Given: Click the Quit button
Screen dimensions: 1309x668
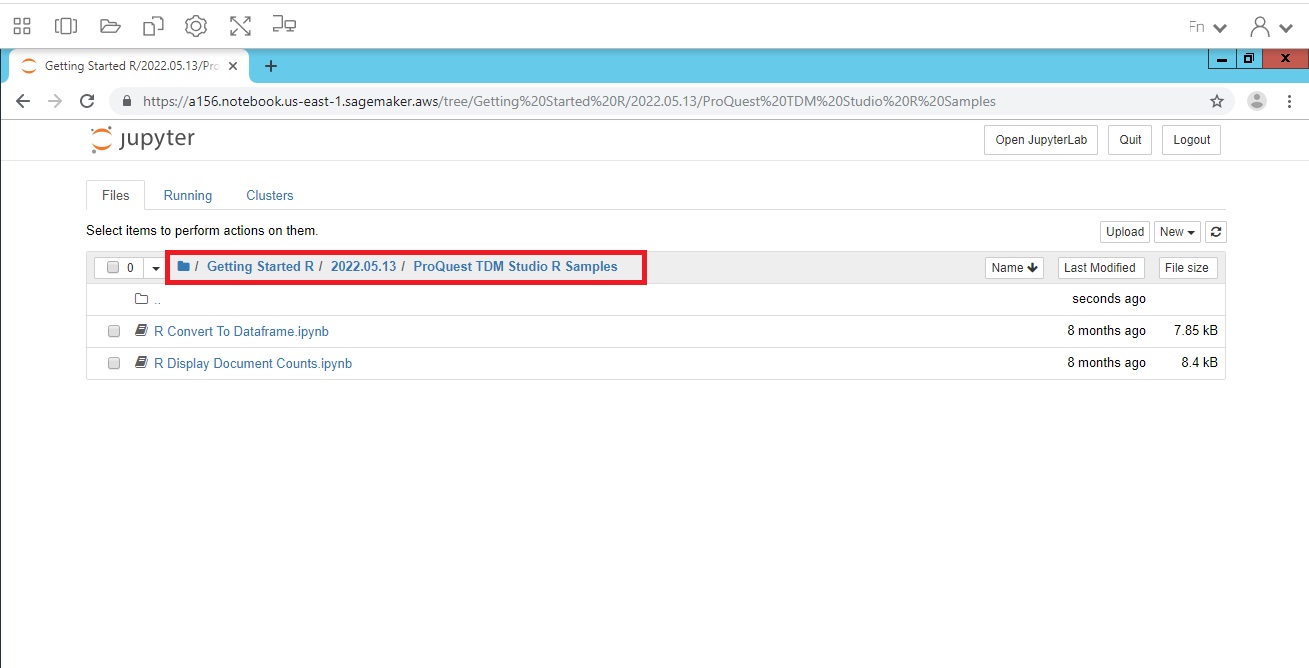Looking at the screenshot, I should click(1130, 140).
